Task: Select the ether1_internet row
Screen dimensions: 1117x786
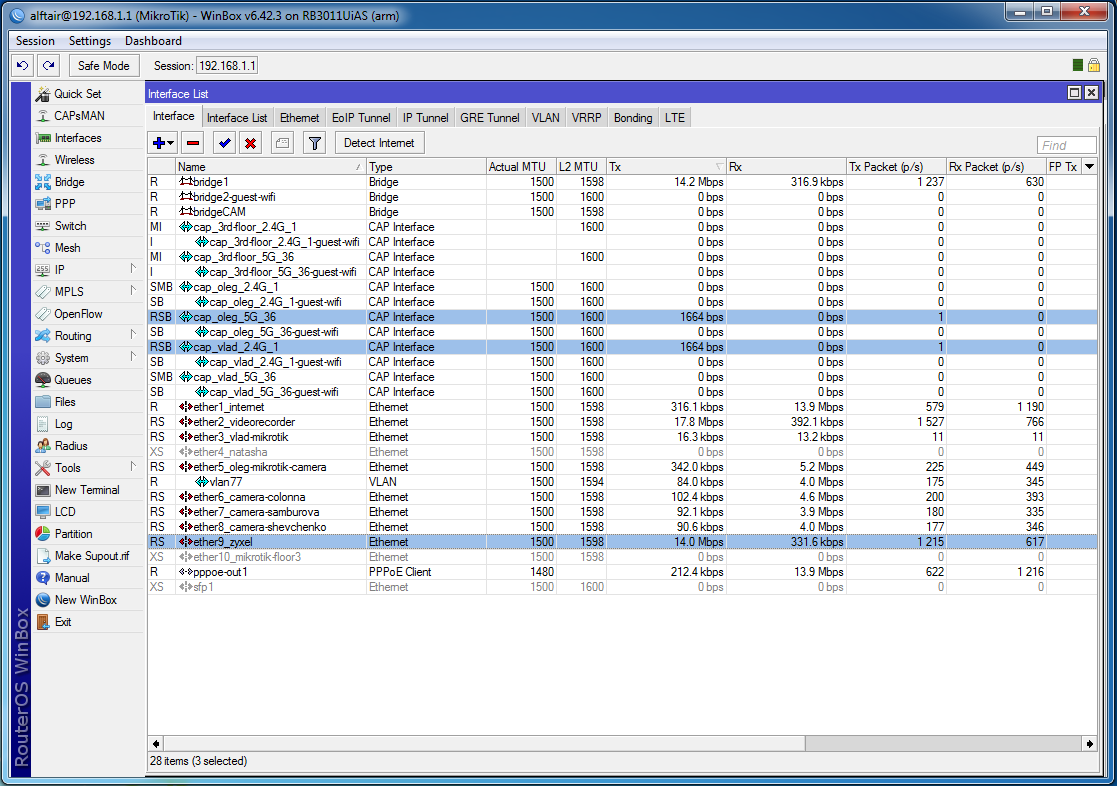Action: tap(622, 407)
